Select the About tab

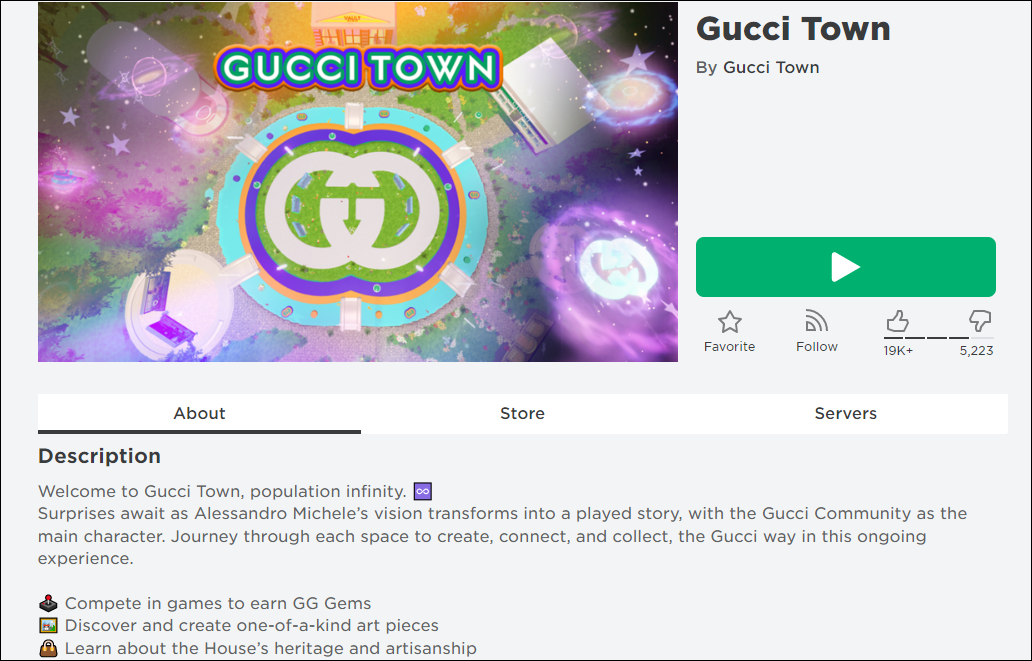point(199,413)
